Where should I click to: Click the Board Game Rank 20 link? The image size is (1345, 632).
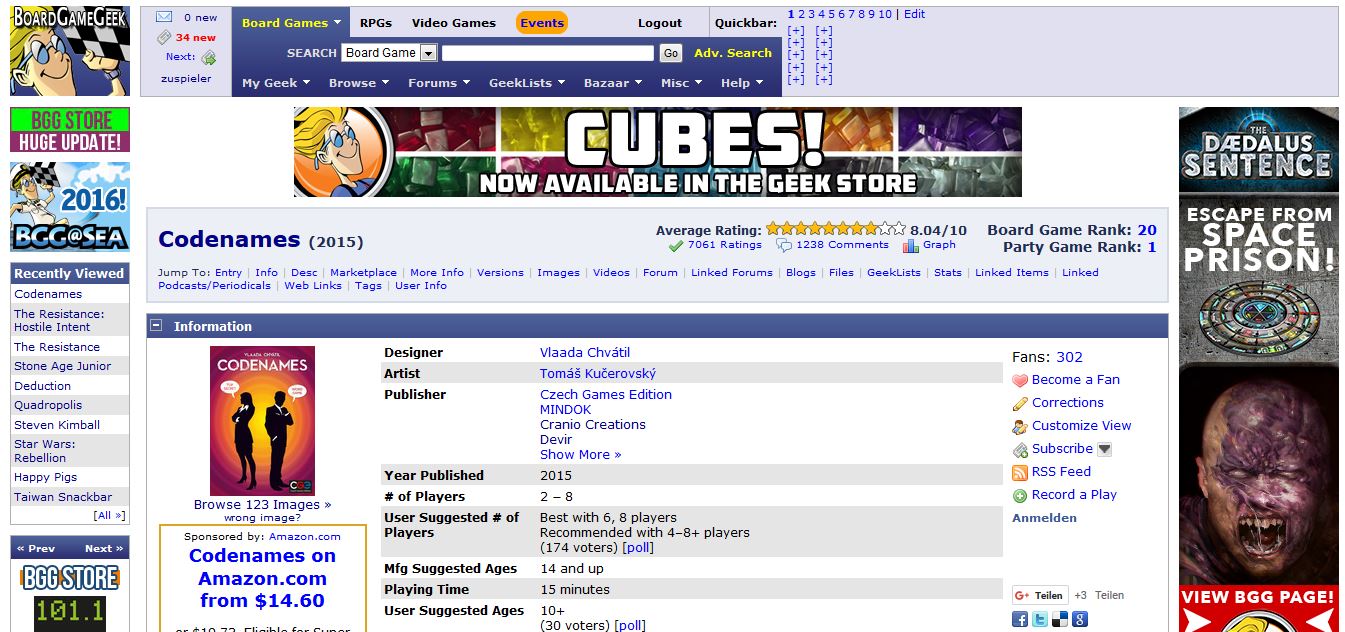tap(1147, 230)
